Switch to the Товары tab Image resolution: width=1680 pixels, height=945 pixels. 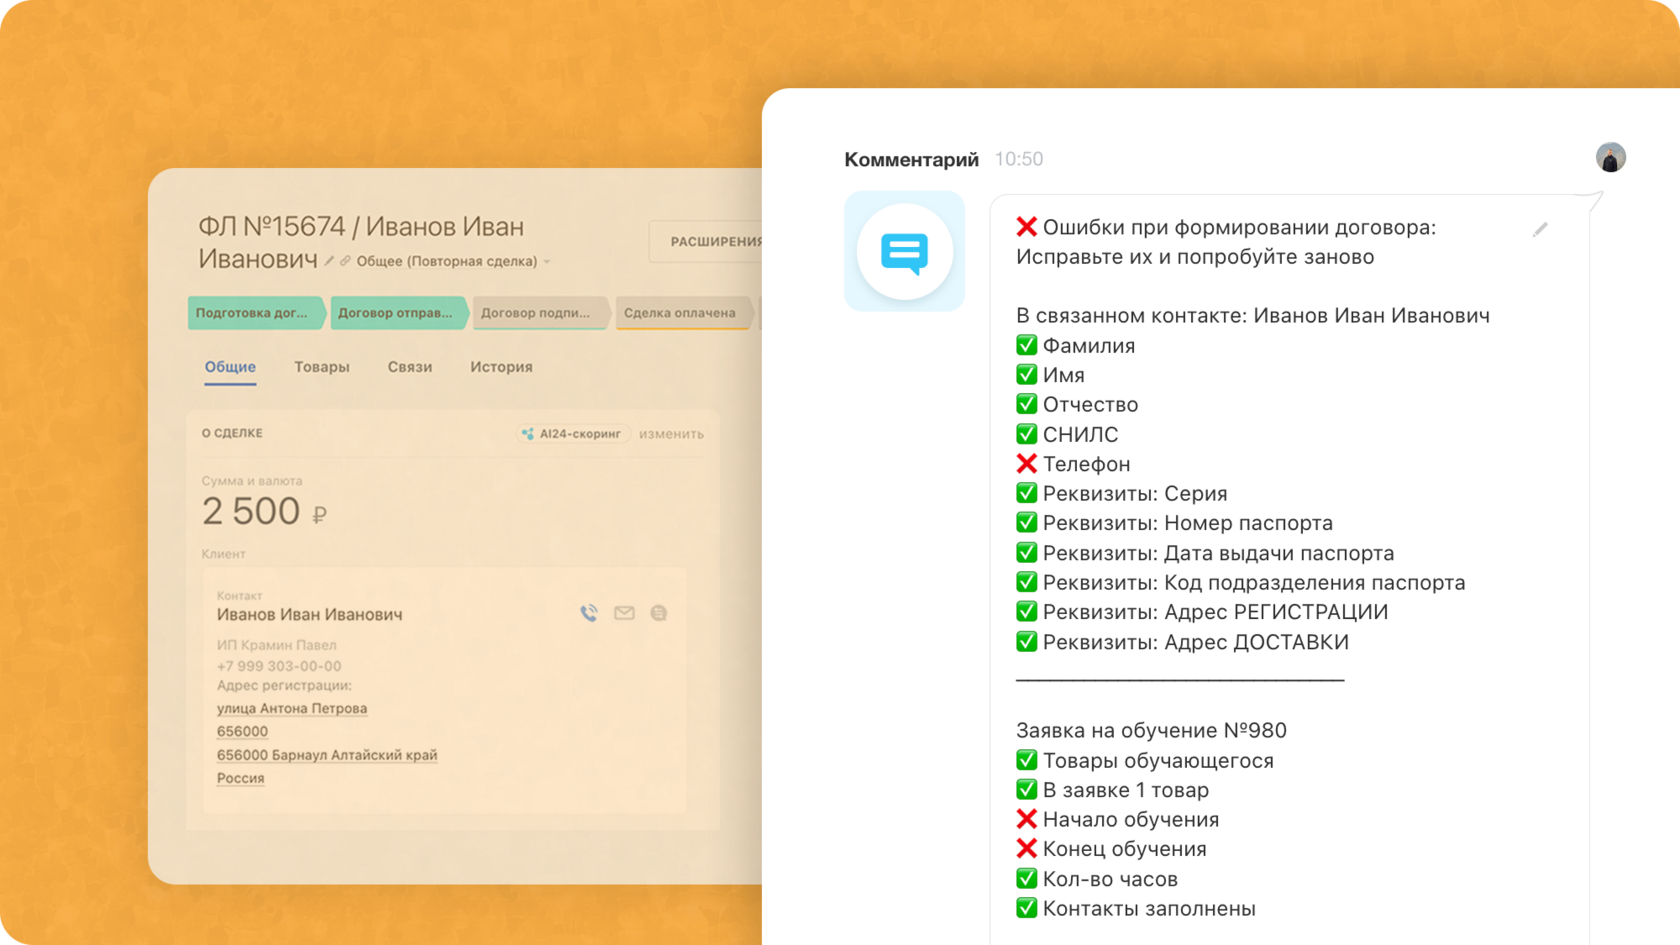pos(322,367)
